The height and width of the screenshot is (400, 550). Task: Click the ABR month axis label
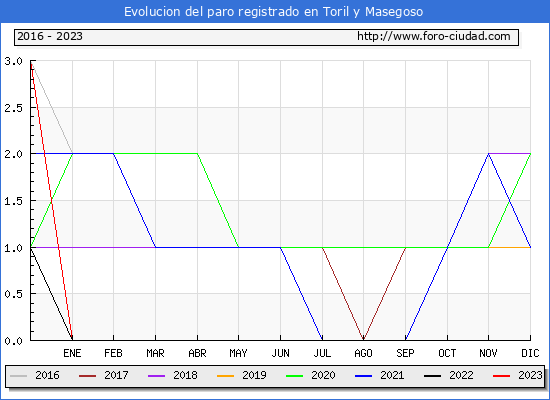pyautogui.click(x=197, y=353)
